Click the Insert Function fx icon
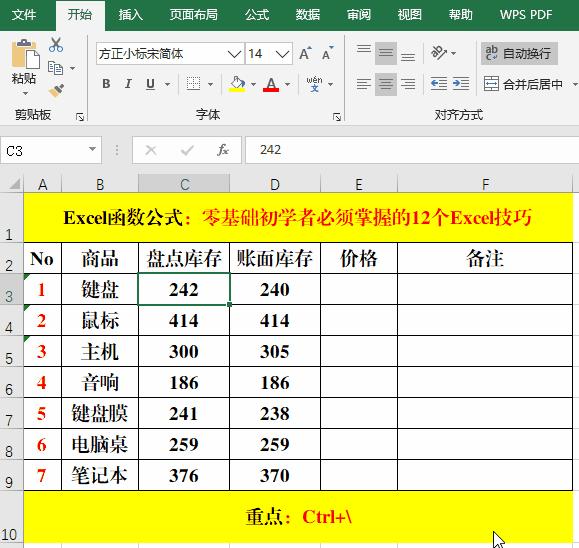 [223, 150]
